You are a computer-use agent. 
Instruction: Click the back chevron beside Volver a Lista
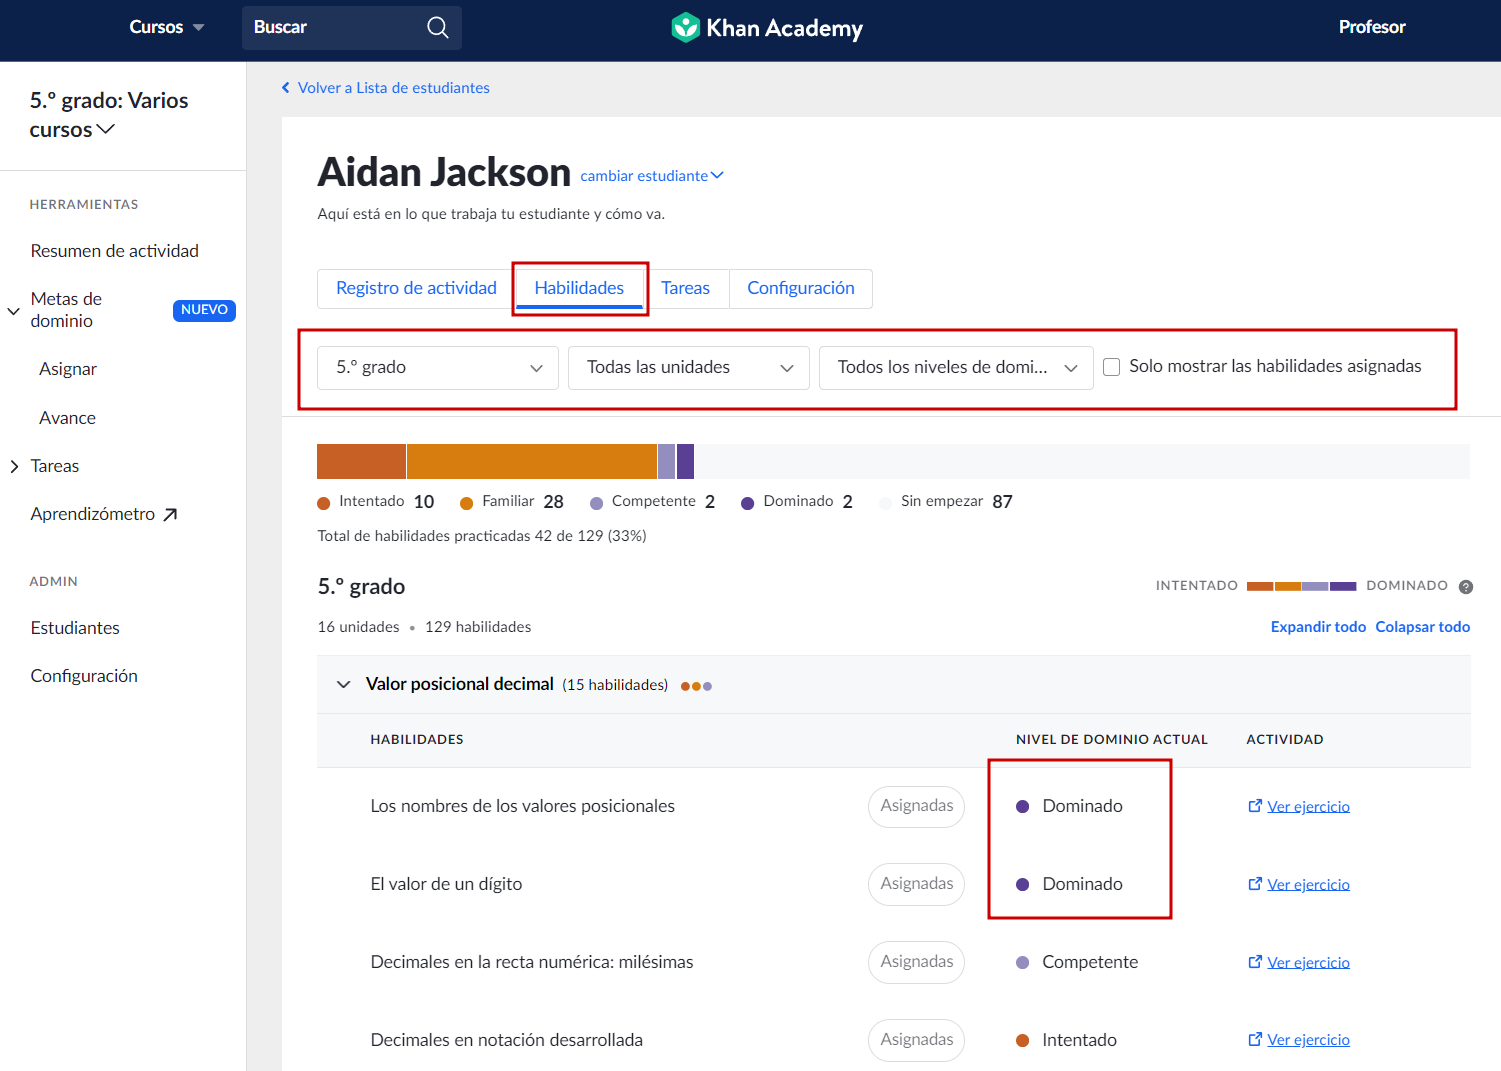[x=286, y=88]
